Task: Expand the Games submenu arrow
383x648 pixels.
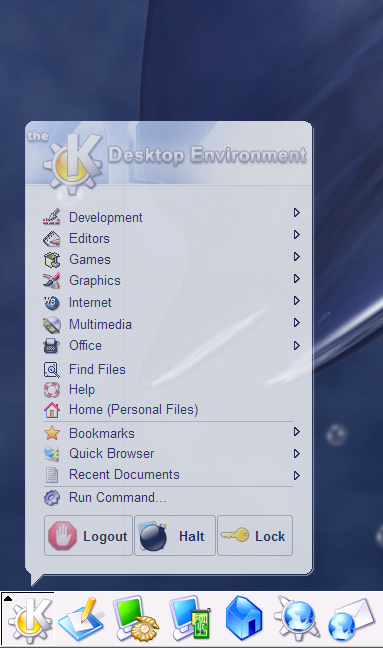Action: coord(296,256)
